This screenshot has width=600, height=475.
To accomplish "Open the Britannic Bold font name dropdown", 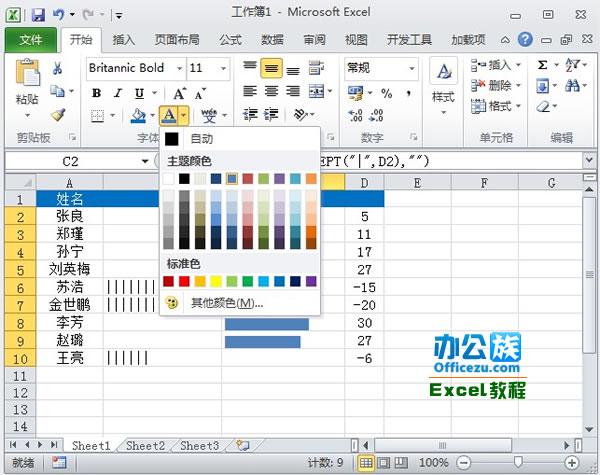I will click(x=179, y=69).
